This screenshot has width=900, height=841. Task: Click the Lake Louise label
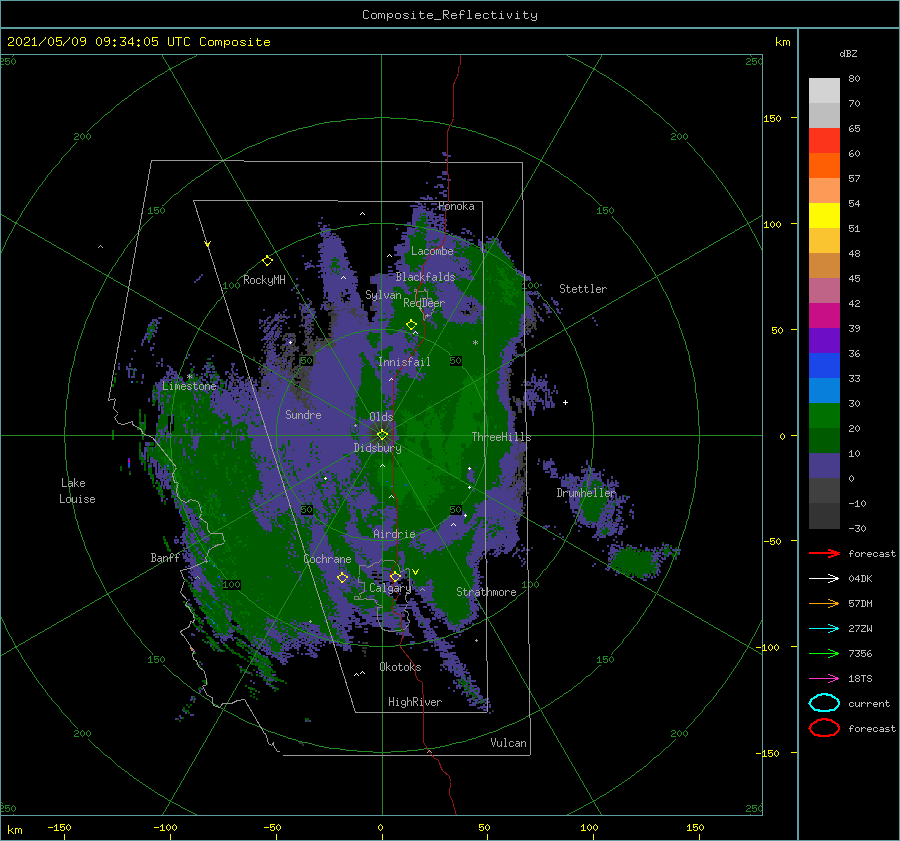point(77,491)
